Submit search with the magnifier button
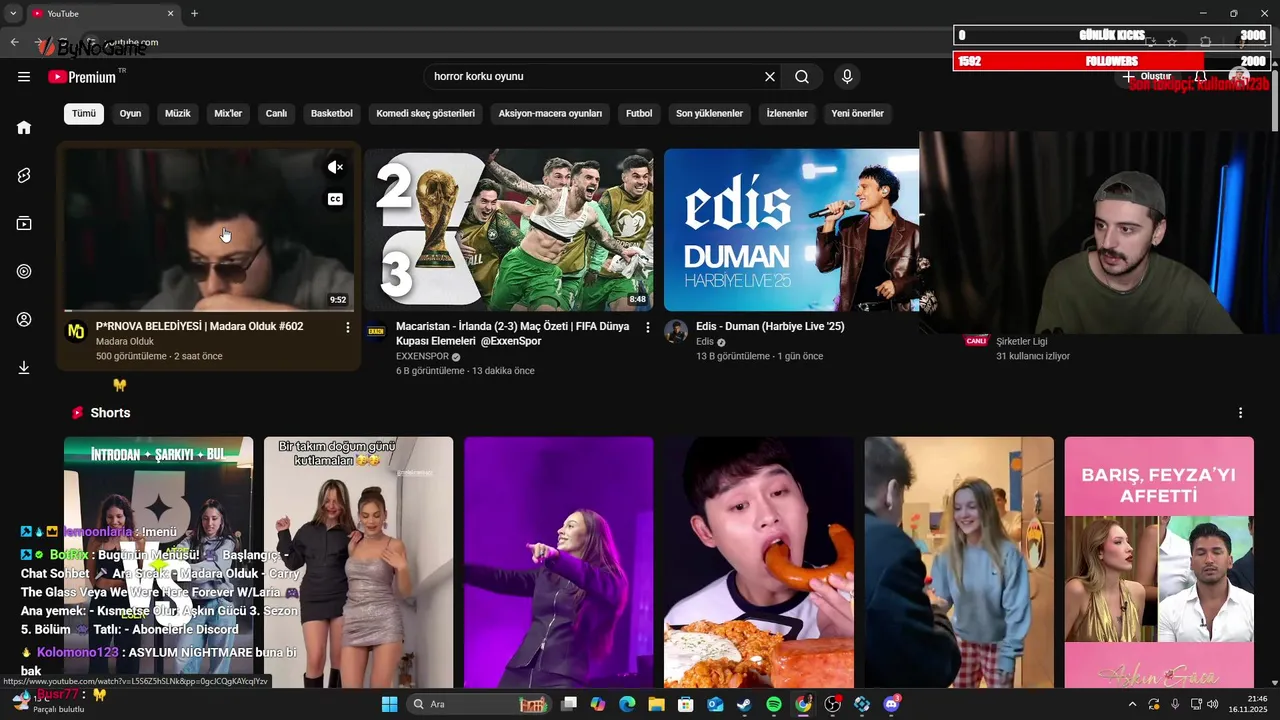This screenshot has width=1280, height=720. tap(802, 77)
